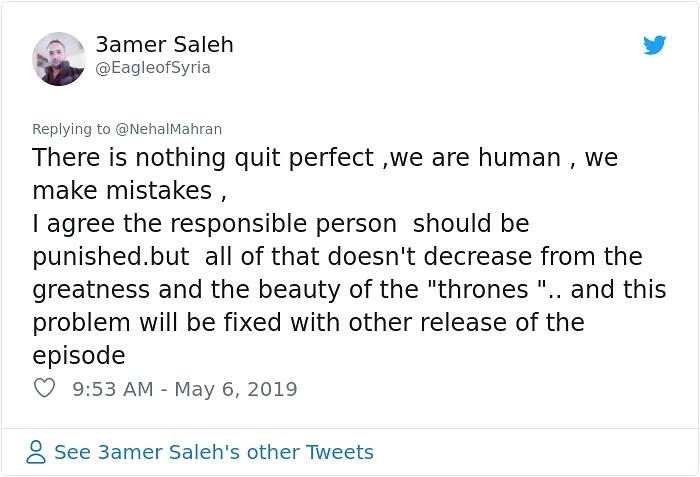Open 3amer Saleh's profile picture
The height and width of the screenshot is (477, 700).
click(x=59, y=59)
